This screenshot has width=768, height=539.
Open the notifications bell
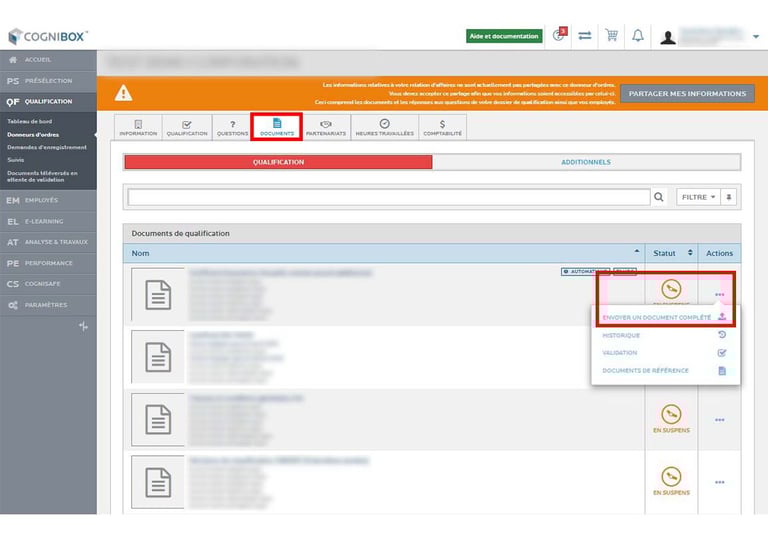638,35
